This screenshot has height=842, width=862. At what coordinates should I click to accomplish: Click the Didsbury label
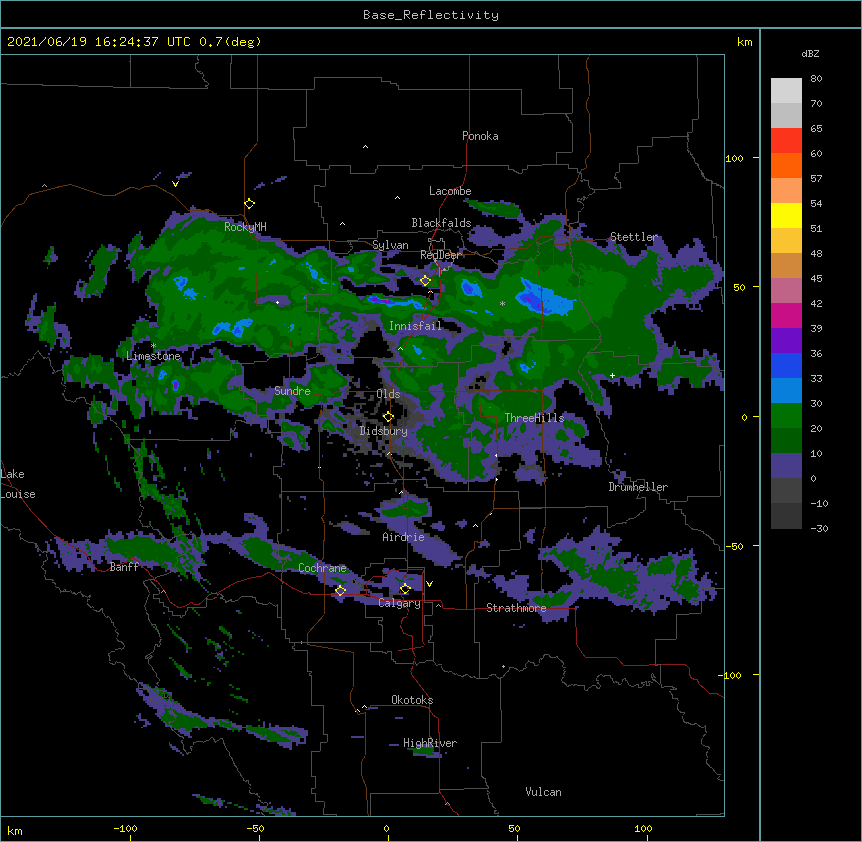pos(384,431)
